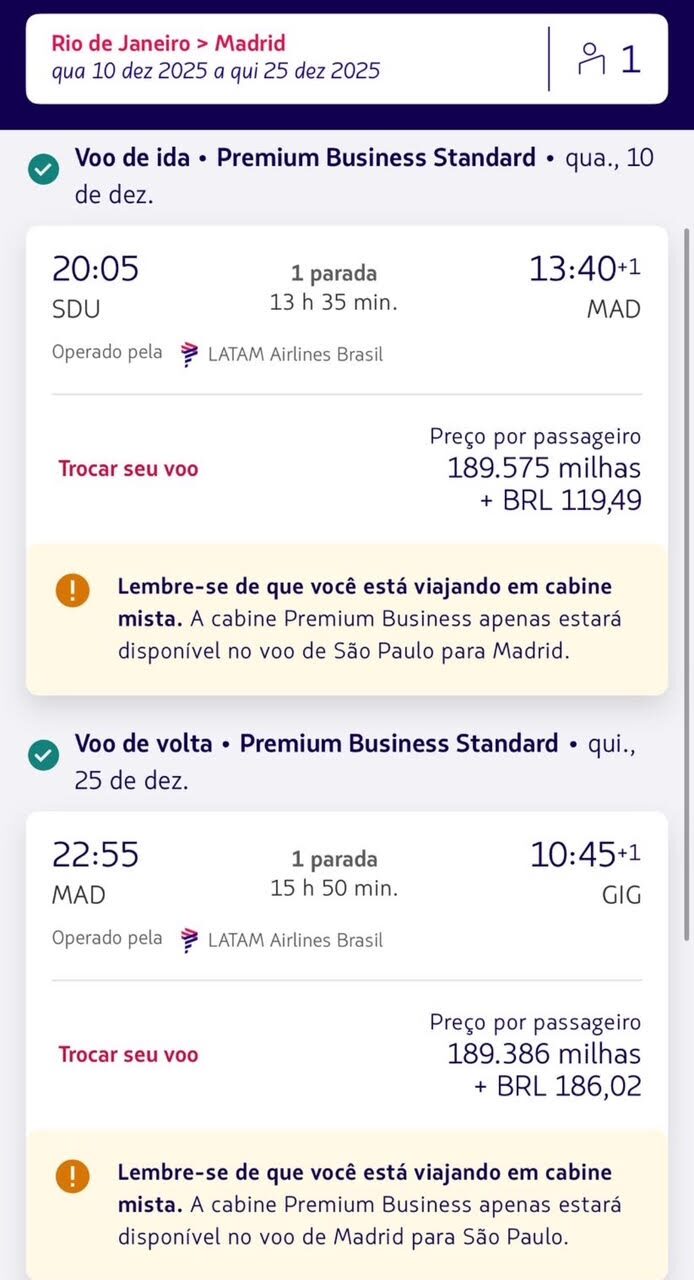Tap the 20:05 SDU departure time
Viewport: 694px width, 1280px height.
tap(95, 269)
